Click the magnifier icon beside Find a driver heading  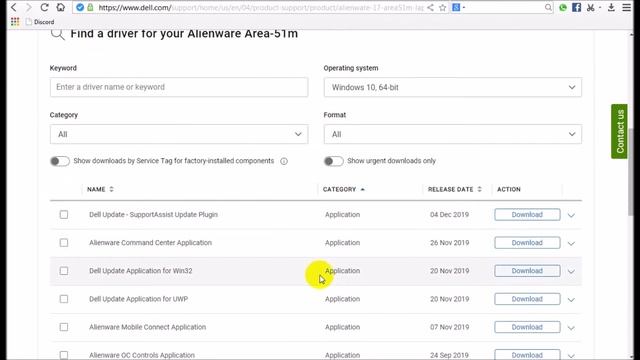coord(58,34)
